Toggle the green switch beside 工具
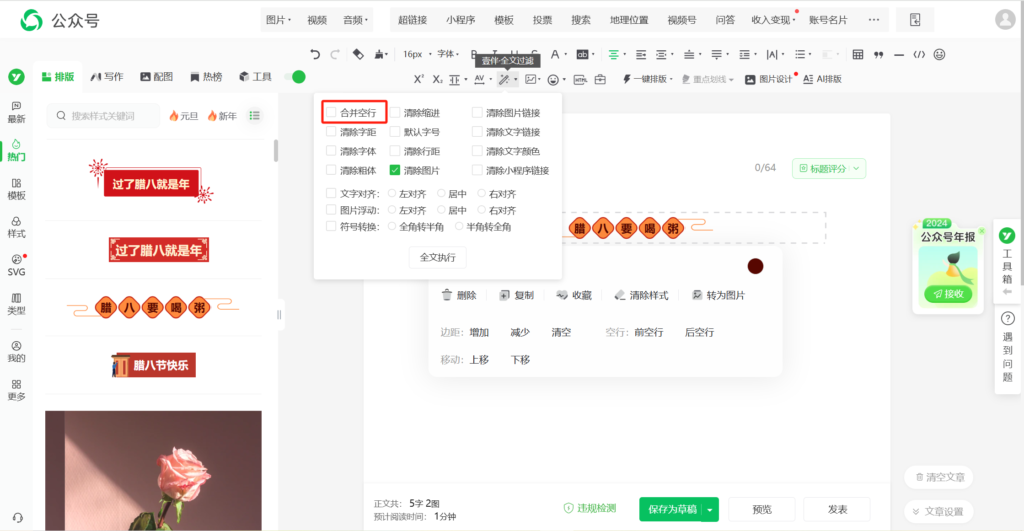 click(295, 77)
